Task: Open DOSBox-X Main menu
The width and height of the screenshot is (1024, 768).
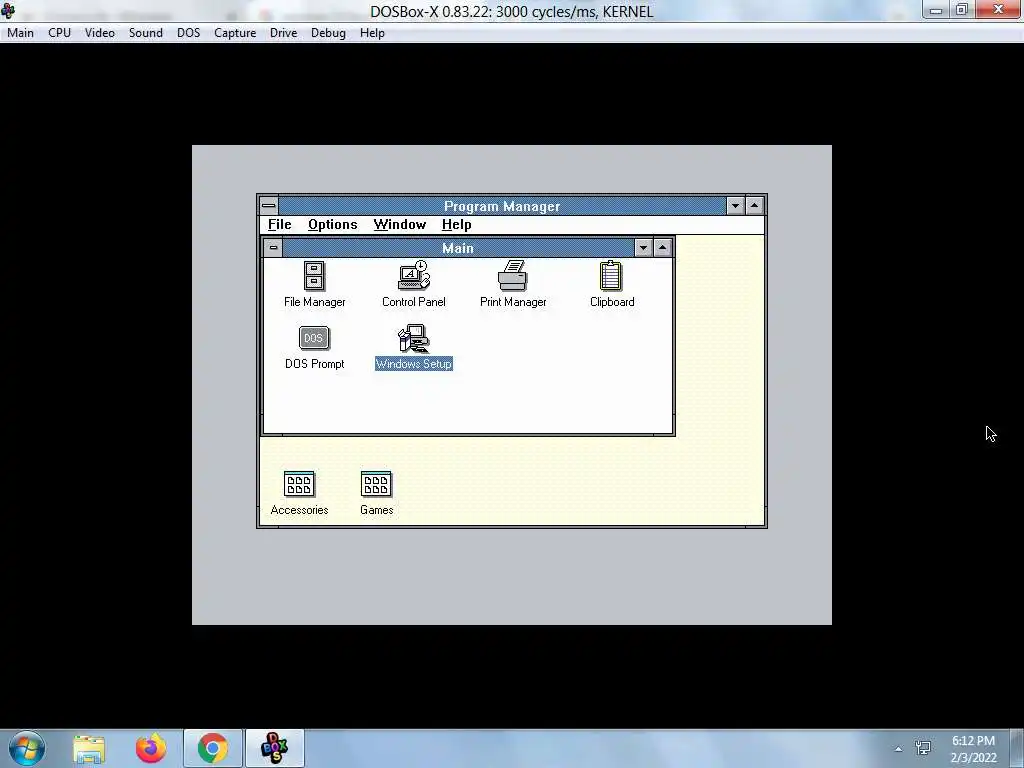Action: click(x=20, y=33)
